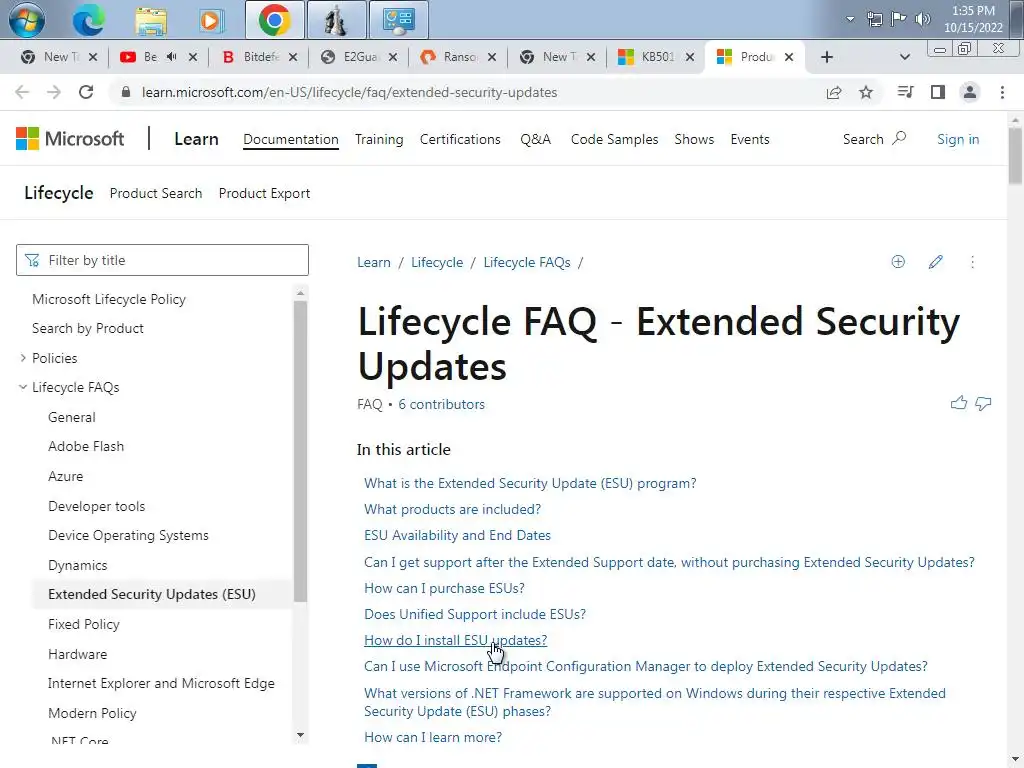The image size is (1024, 768).
Task: Click the address bar URL
Action: pos(349,92)
